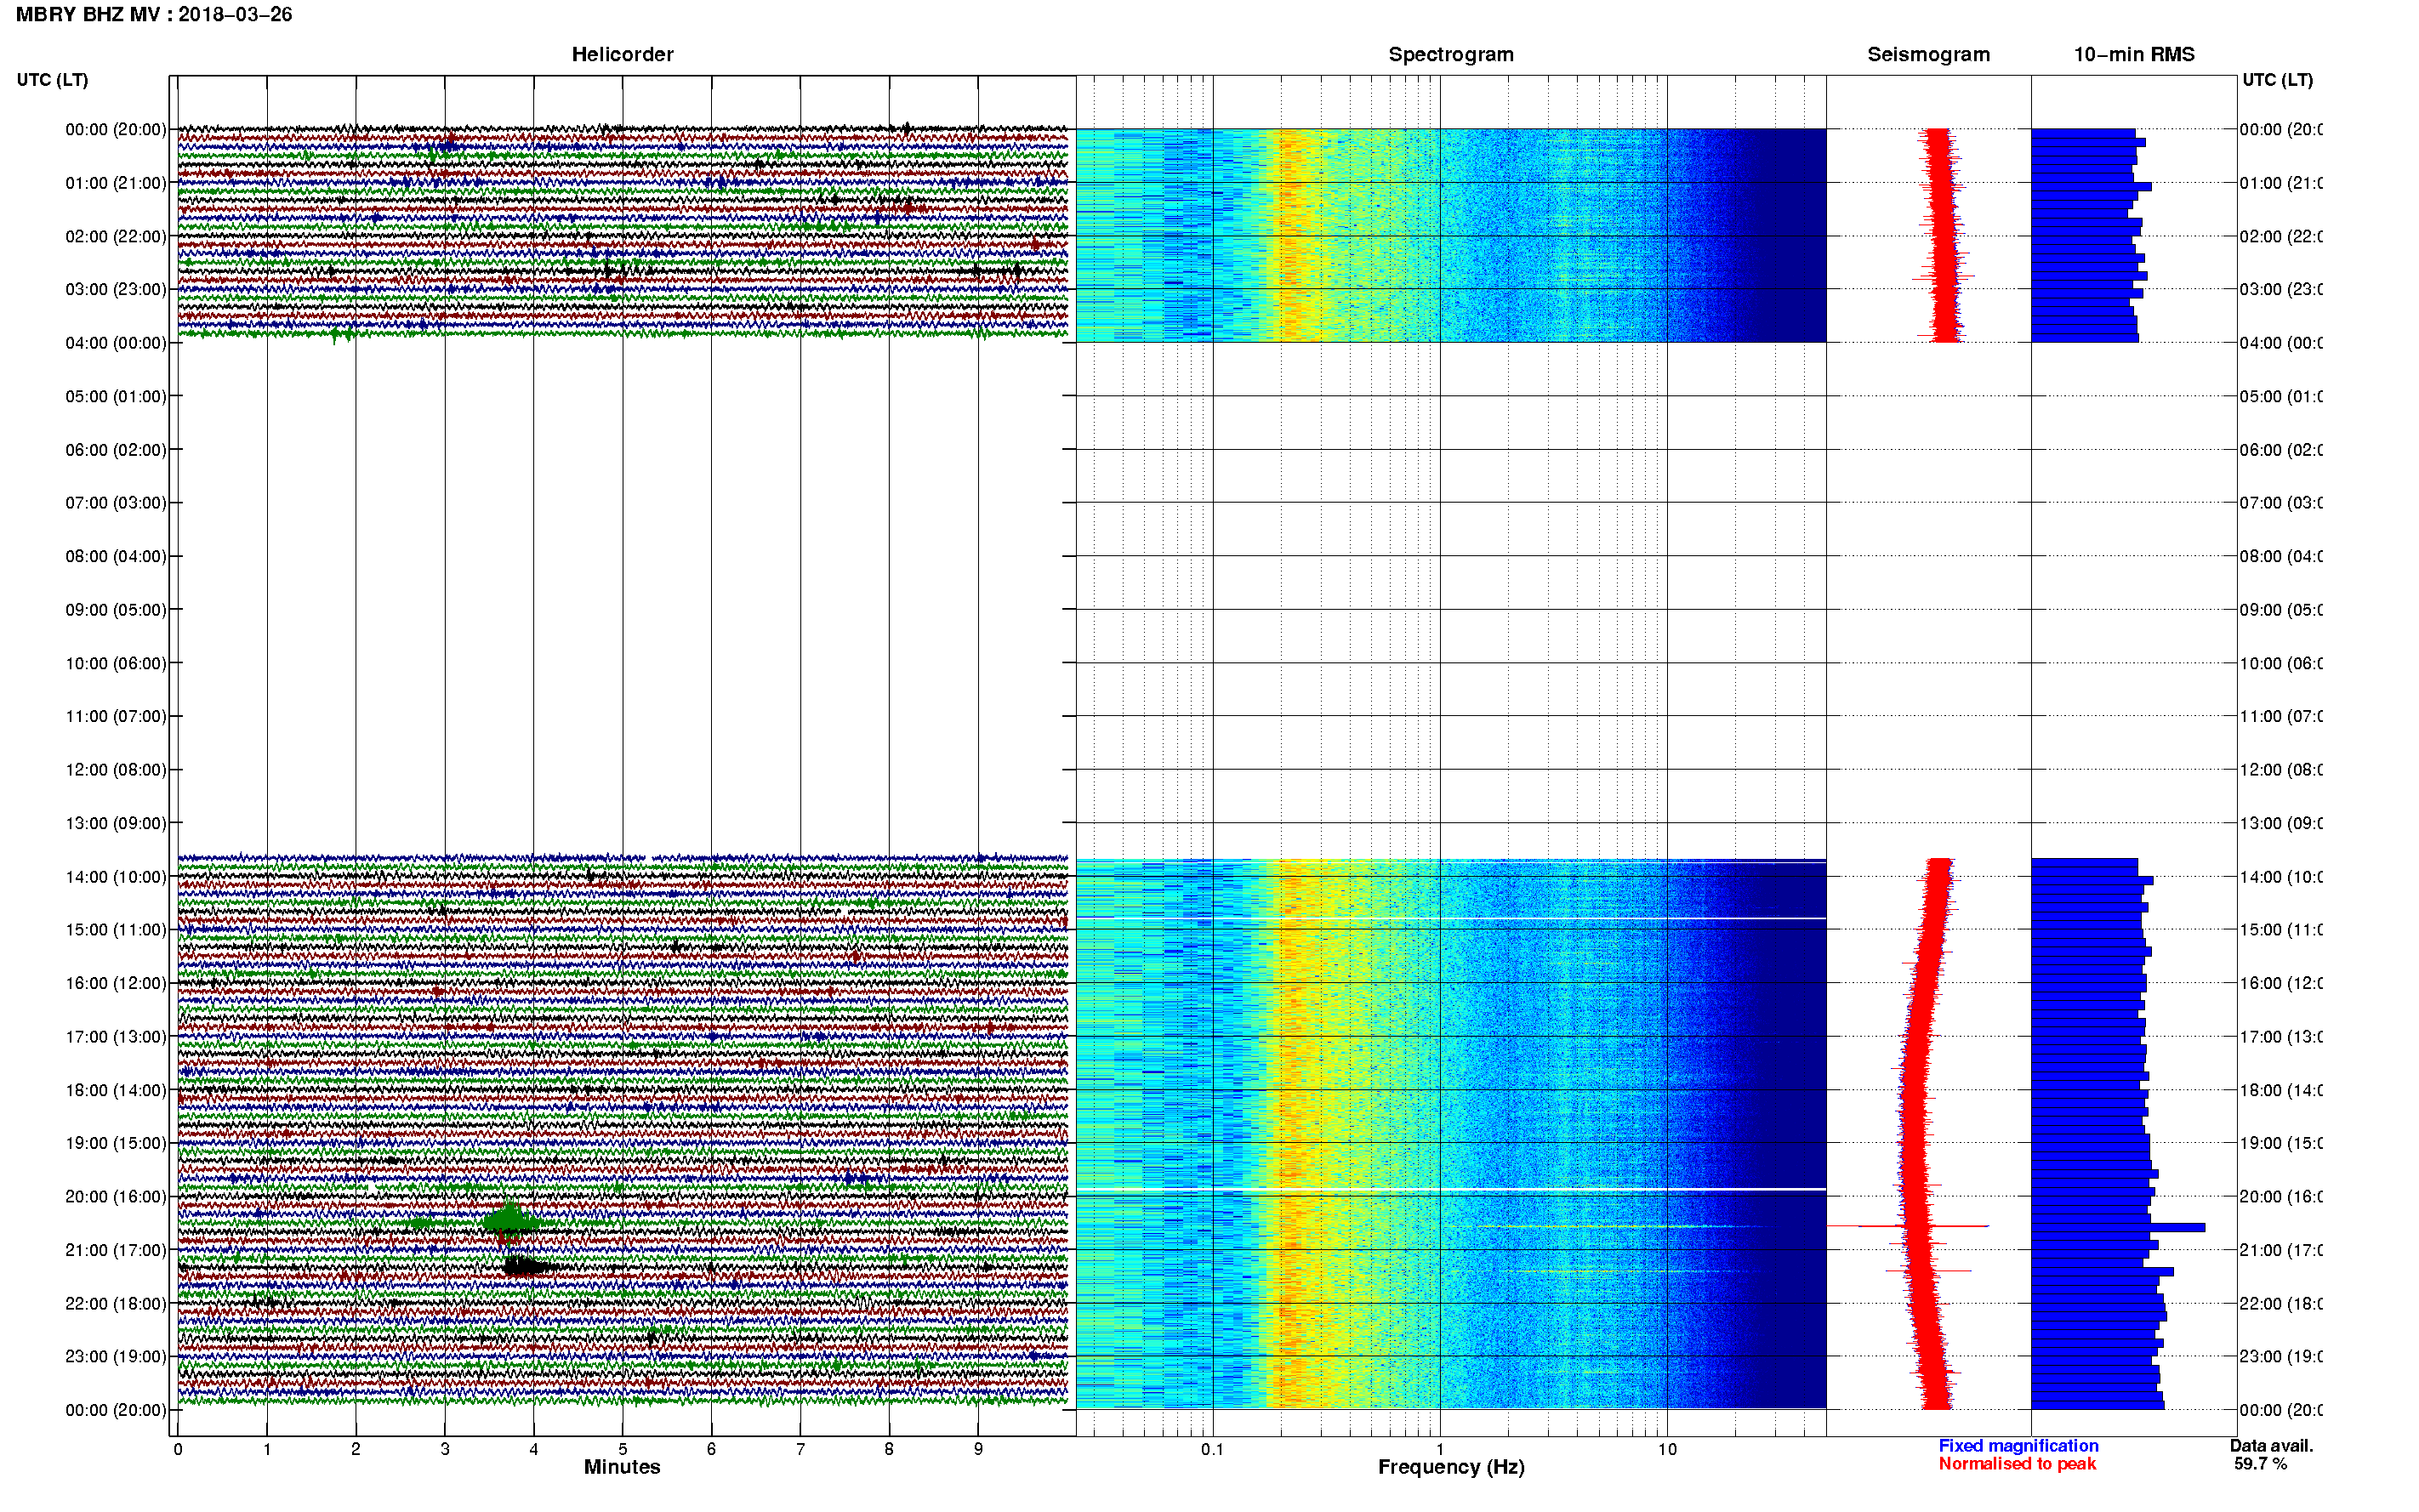Click the UTC (LT) label above the left time axis
Screen dimensions: 2419x1512
(x=52, y=80)
